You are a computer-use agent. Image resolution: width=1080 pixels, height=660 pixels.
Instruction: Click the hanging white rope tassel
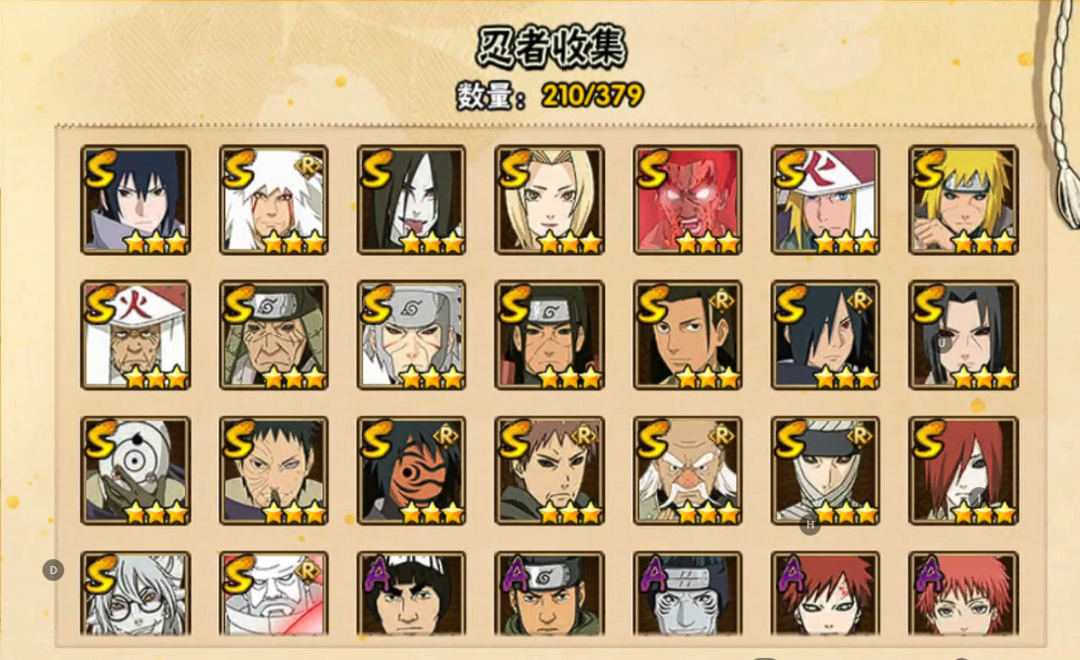pos(1061,114)
